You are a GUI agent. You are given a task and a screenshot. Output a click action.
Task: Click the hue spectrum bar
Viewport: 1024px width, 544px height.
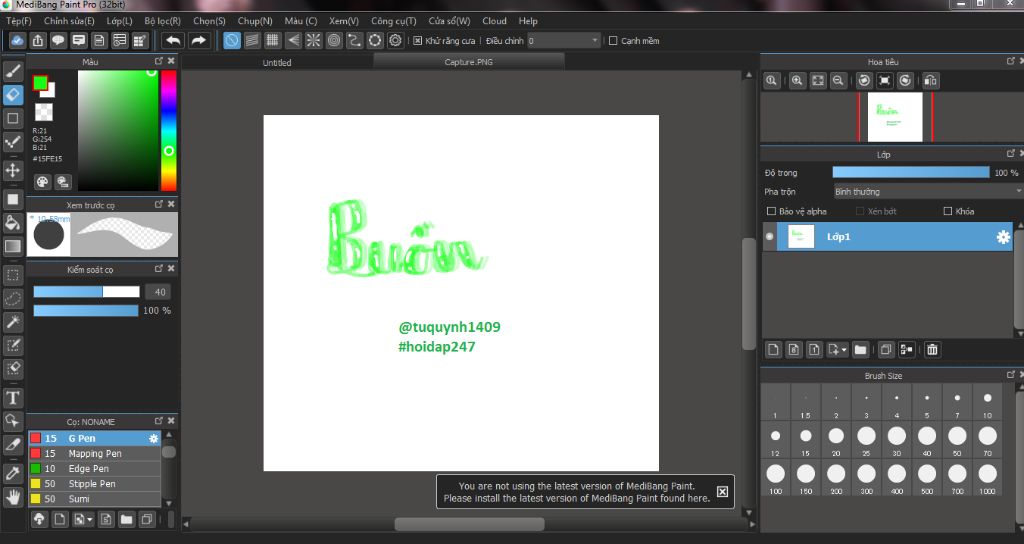[168, 130]
